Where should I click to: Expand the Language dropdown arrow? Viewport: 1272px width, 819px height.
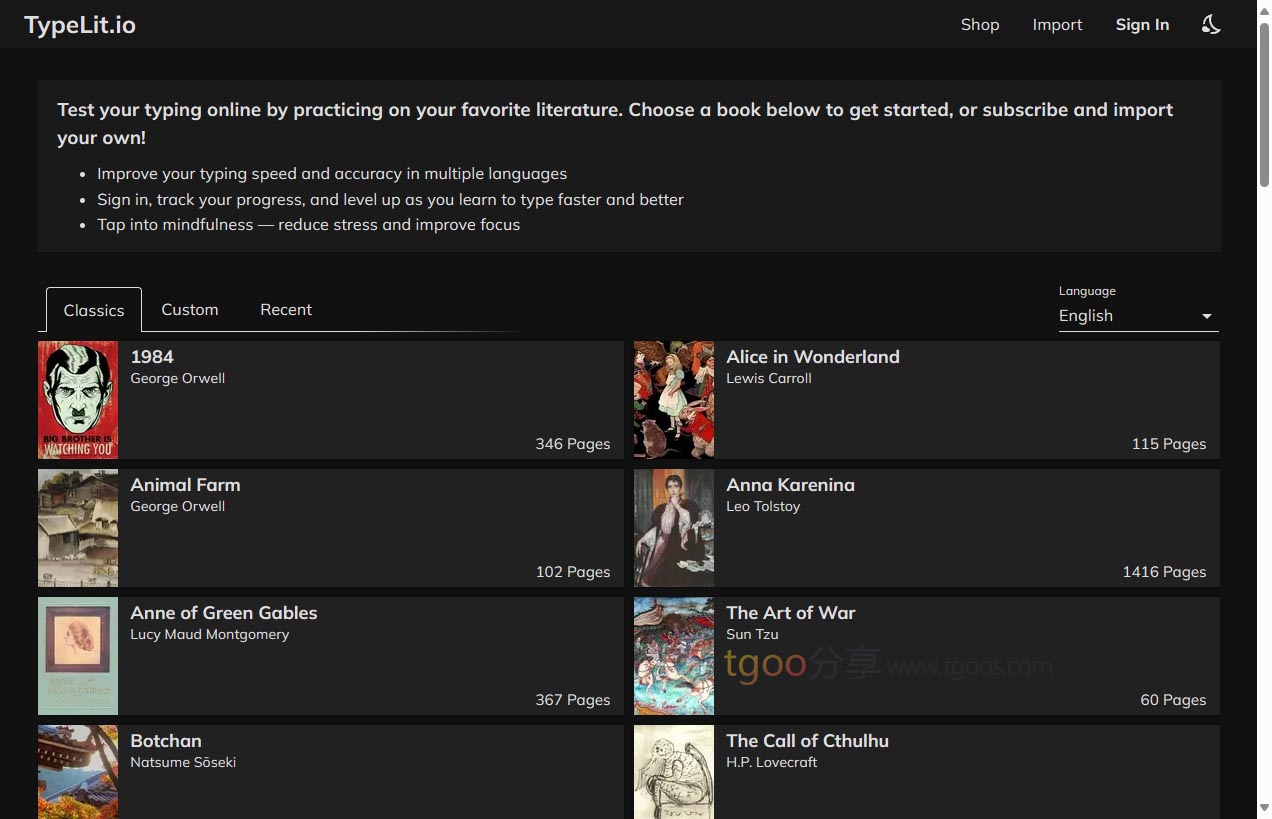(1206, 316)
